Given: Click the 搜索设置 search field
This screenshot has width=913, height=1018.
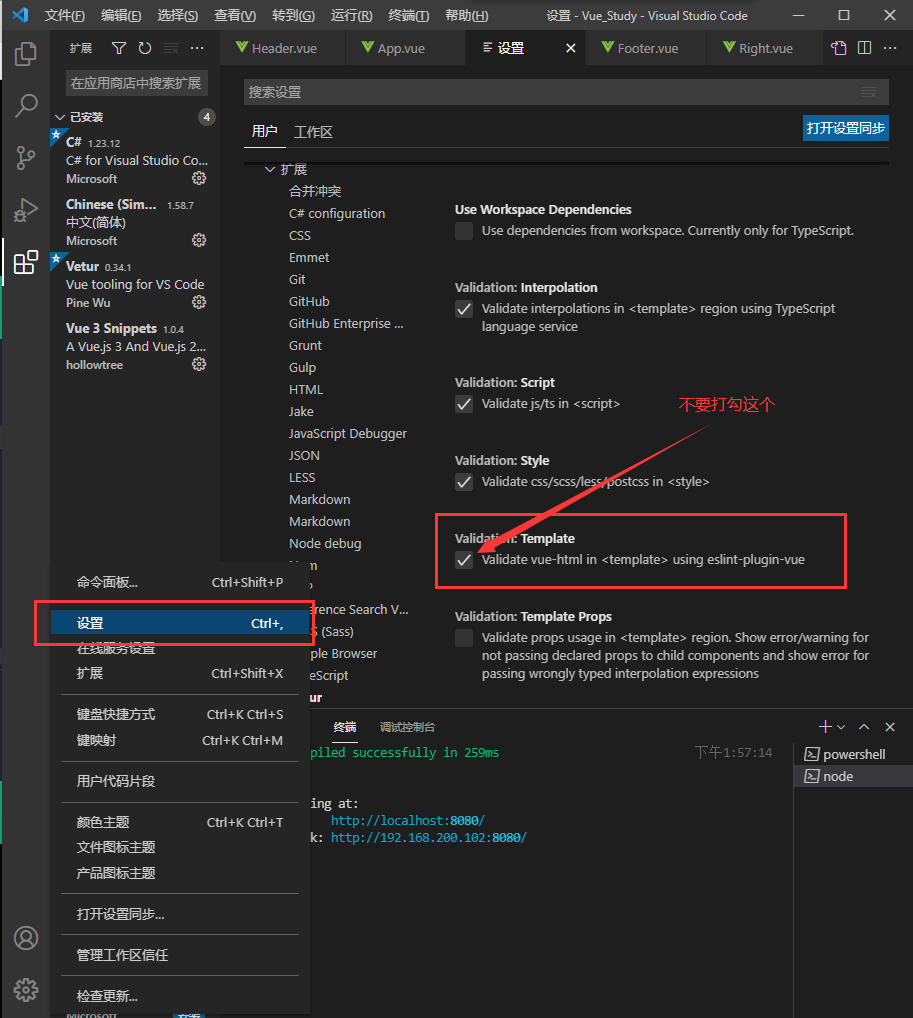Looking at the screenshot, I should pos(566,92).
